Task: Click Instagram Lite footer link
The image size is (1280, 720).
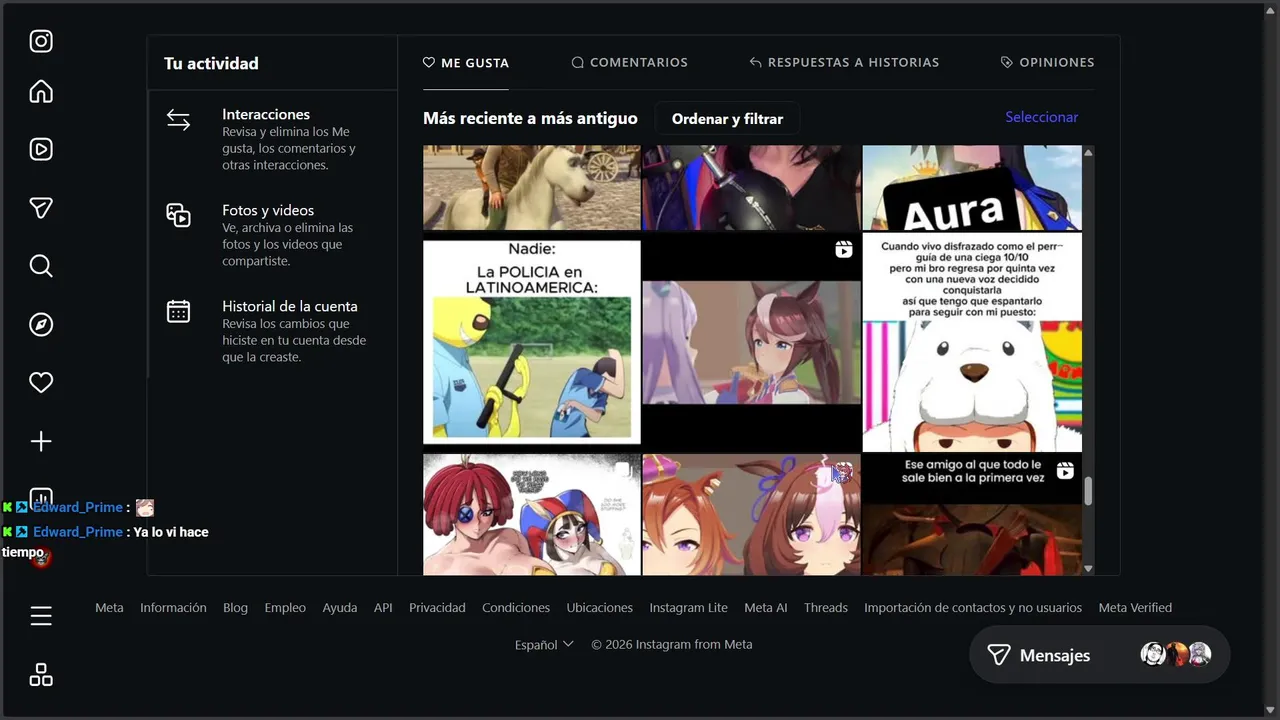Action: [x=688, y=607]
